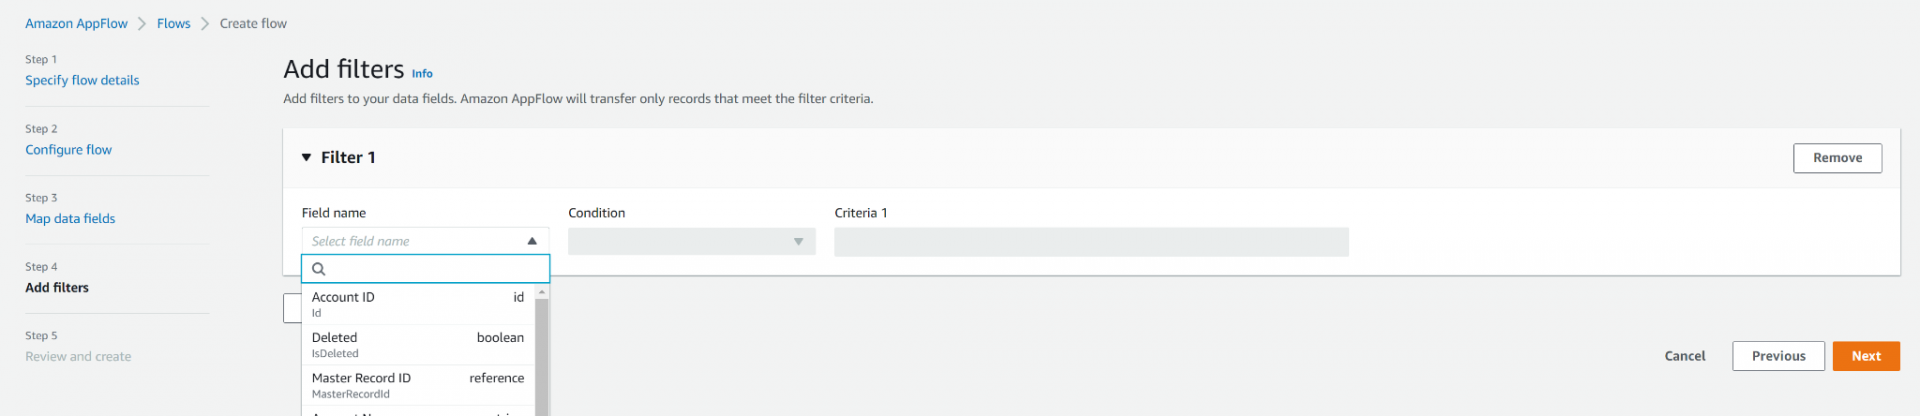The image size is (1920, 416).
Task: Go to the Map data fields step
Action: click(70, 219)
